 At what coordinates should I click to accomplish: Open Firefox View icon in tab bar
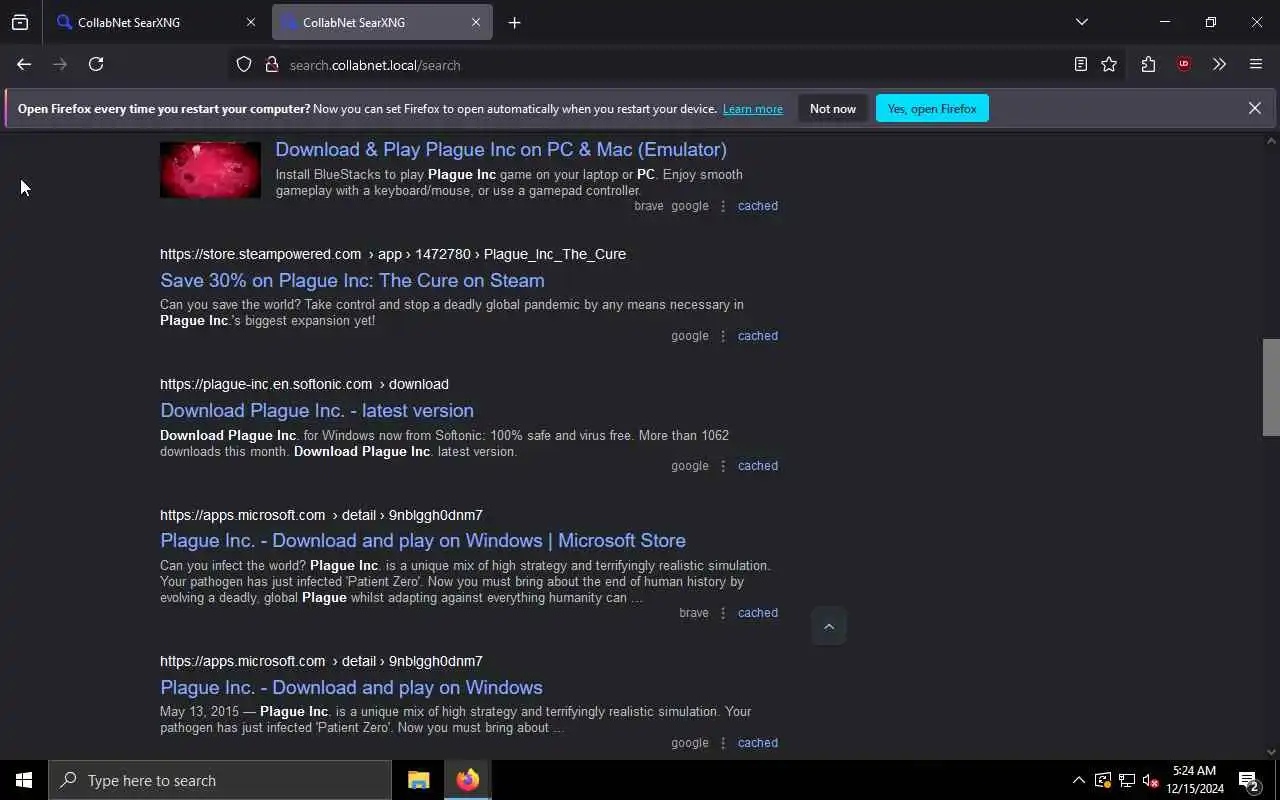pyautogui.click(x=20, y=22)
